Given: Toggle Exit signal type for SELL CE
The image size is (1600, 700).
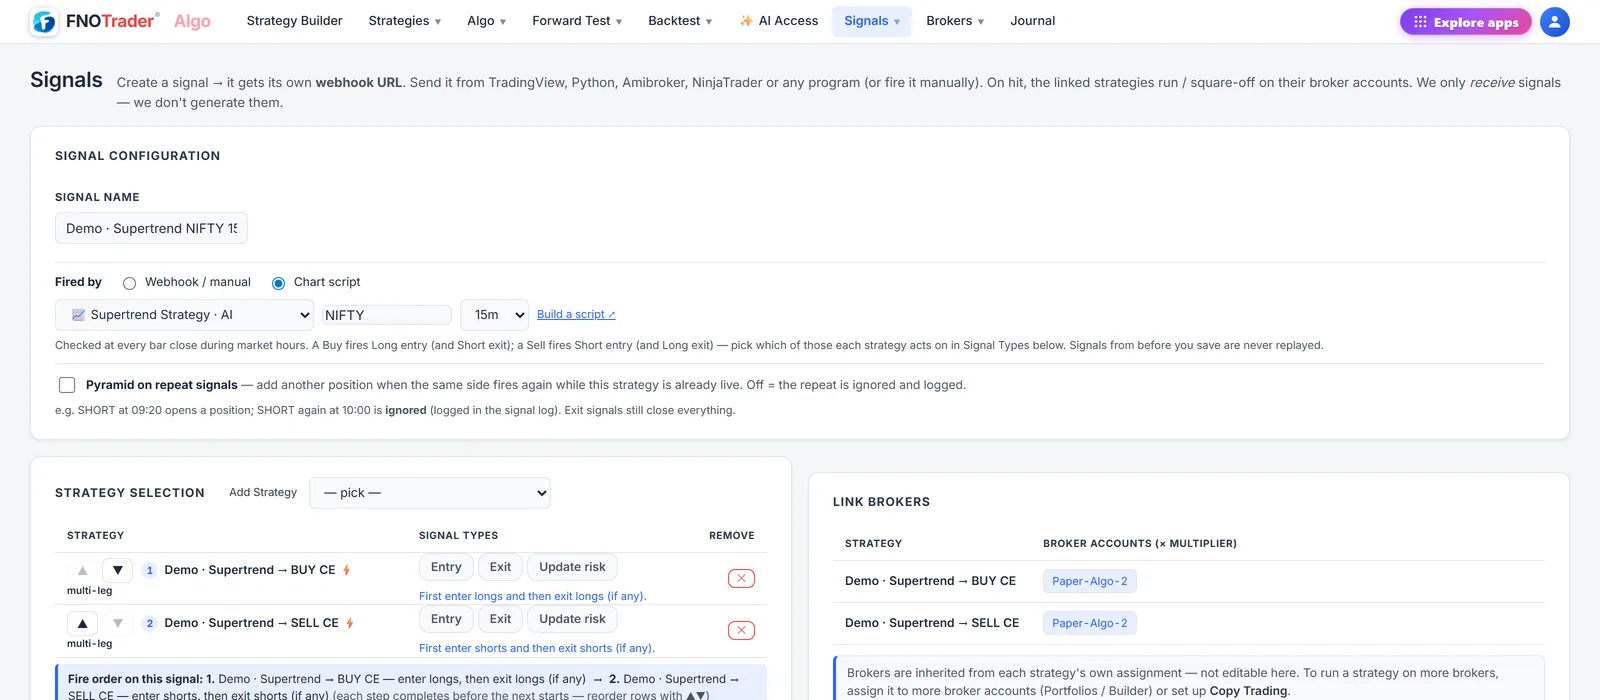Looking at the screenshot, I should pos(500,619).
